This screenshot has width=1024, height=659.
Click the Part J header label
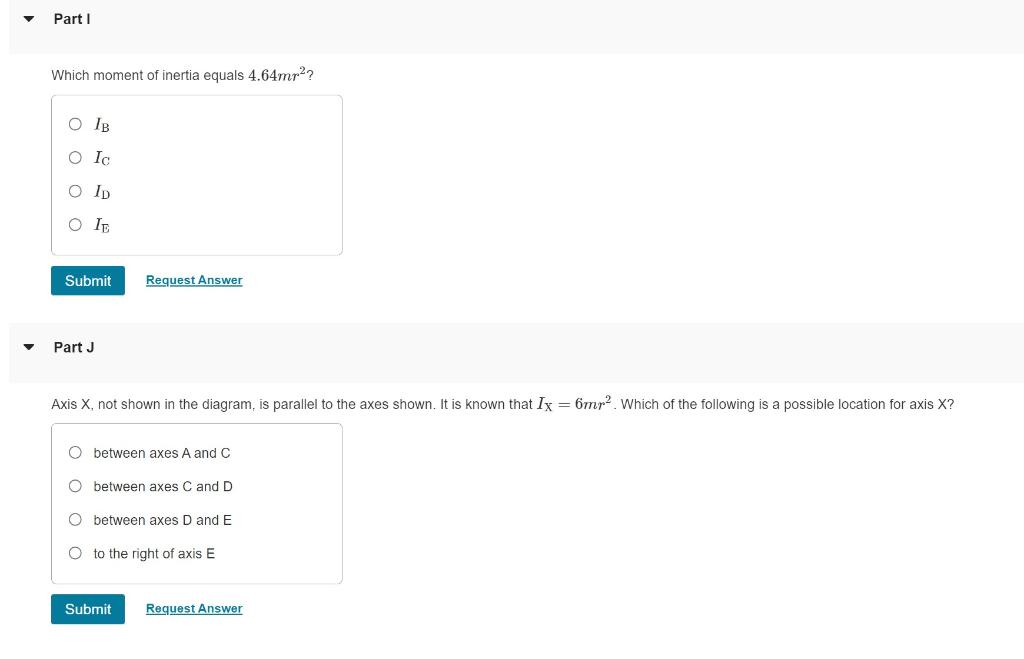tap(73, 347)
